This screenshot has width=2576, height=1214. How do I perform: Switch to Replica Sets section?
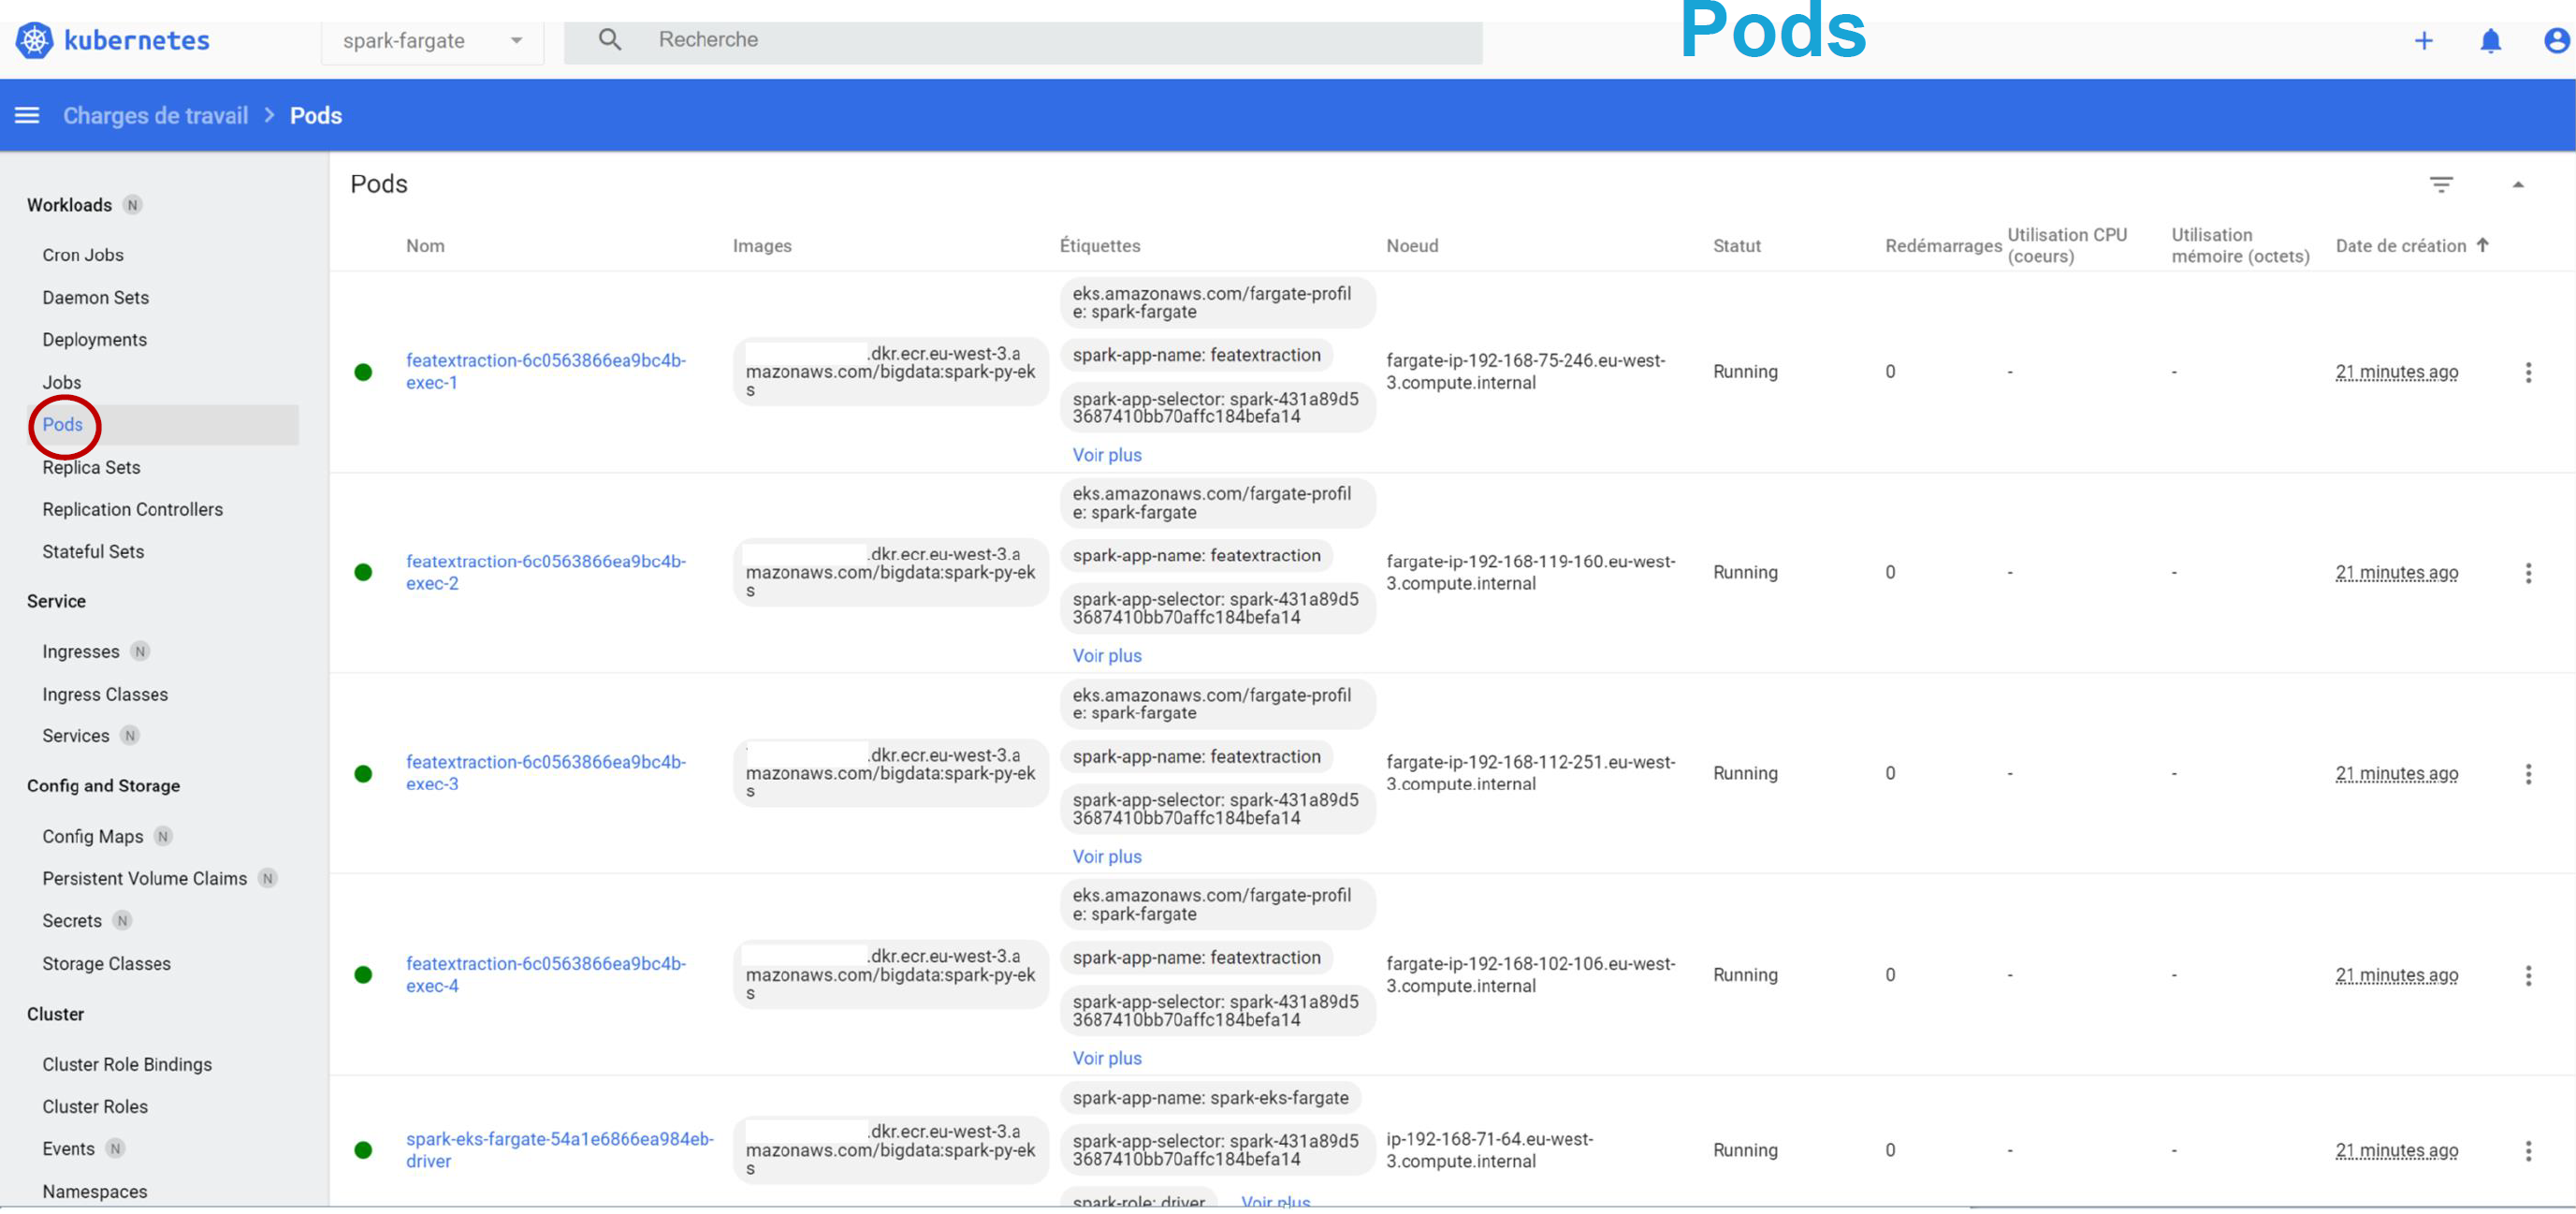(90, 467)
